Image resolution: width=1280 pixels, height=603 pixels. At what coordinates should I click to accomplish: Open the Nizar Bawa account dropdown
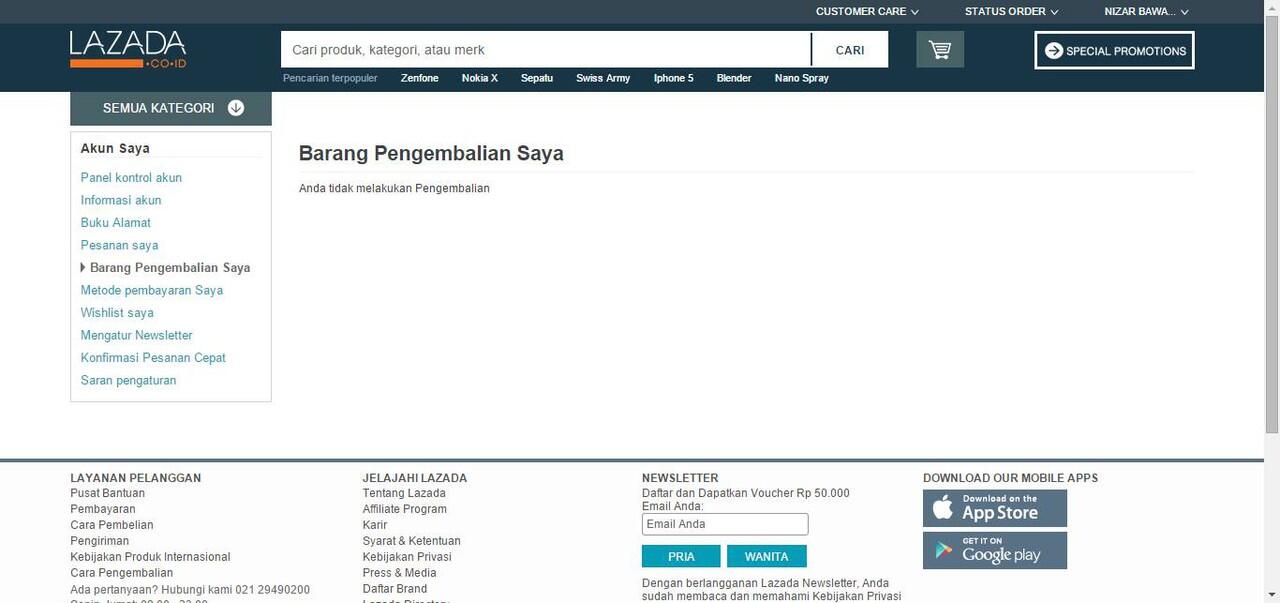click(1146, 12)
